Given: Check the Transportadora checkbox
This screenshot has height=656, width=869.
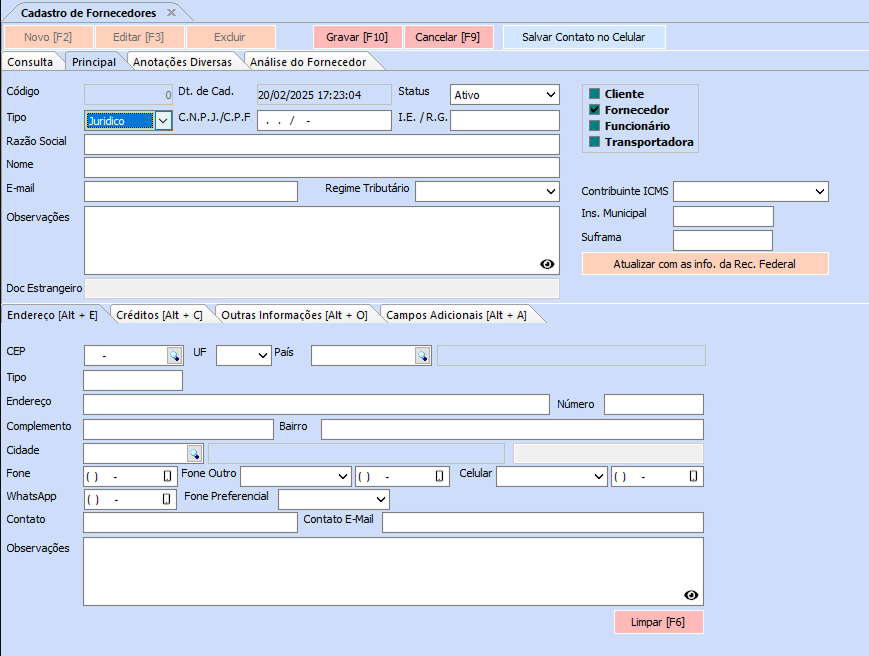Looking at the screenshot, I should coord(595,142).
